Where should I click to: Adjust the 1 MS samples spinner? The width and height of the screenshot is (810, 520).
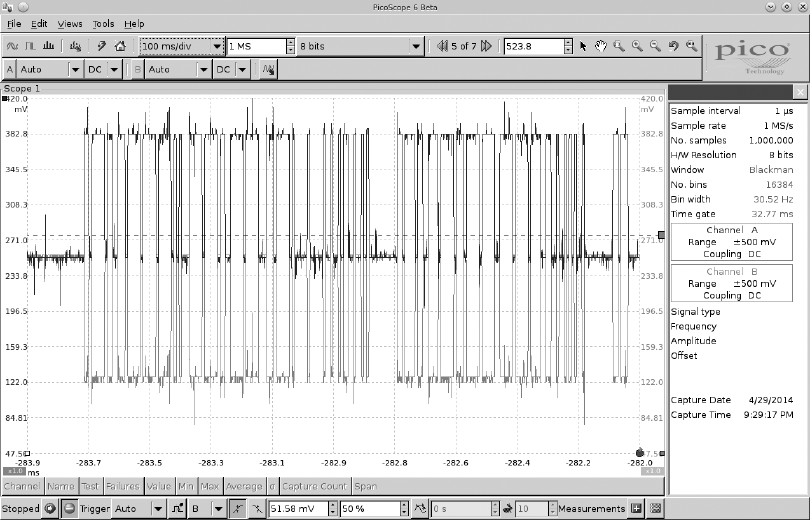coord(290,46)
